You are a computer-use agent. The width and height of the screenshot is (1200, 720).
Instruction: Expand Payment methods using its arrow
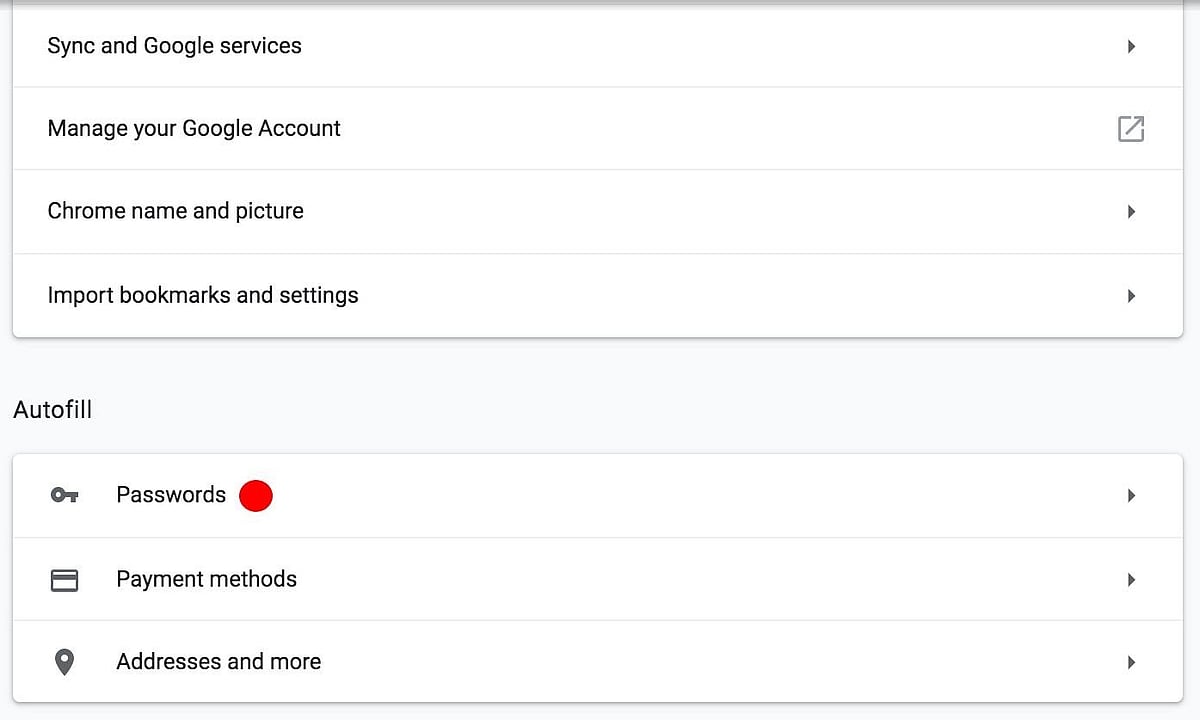[1131, 579]
